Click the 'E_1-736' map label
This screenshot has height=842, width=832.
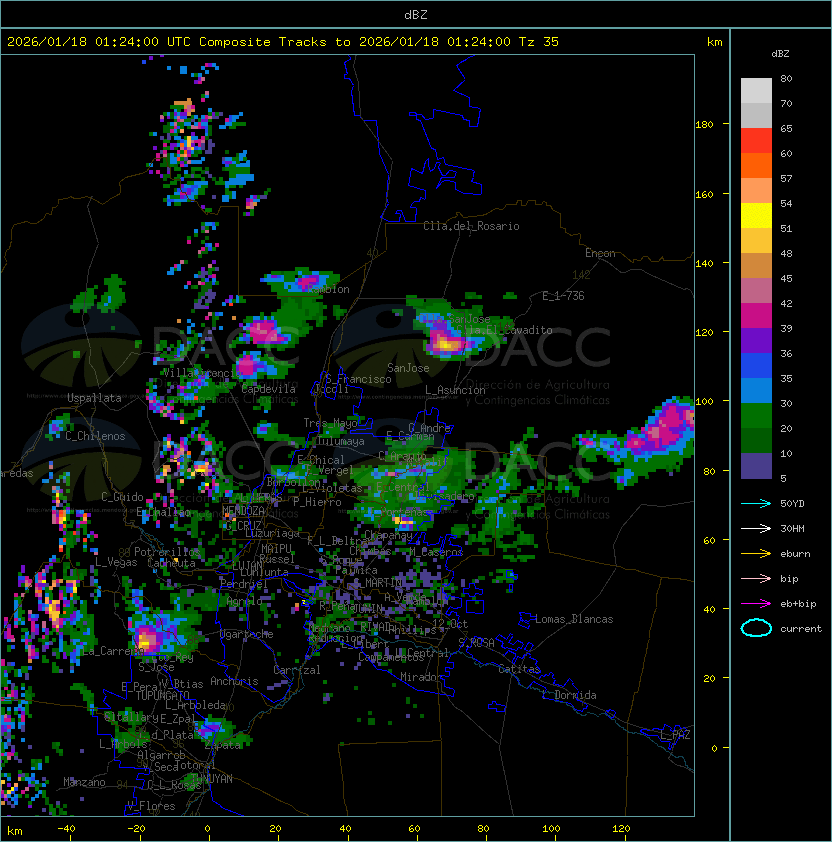(563, 295)
